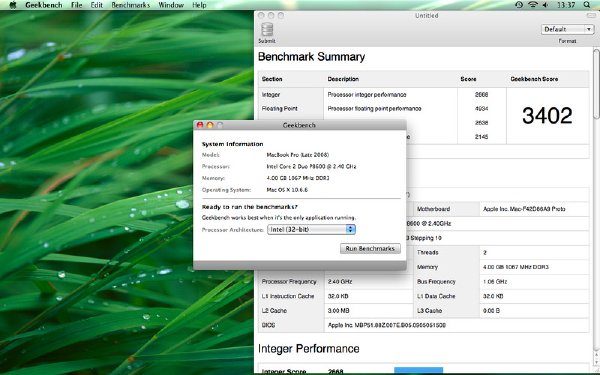Click the blue Integer Score bar
Screen dimensions: 600x375
tap(418, 370)
